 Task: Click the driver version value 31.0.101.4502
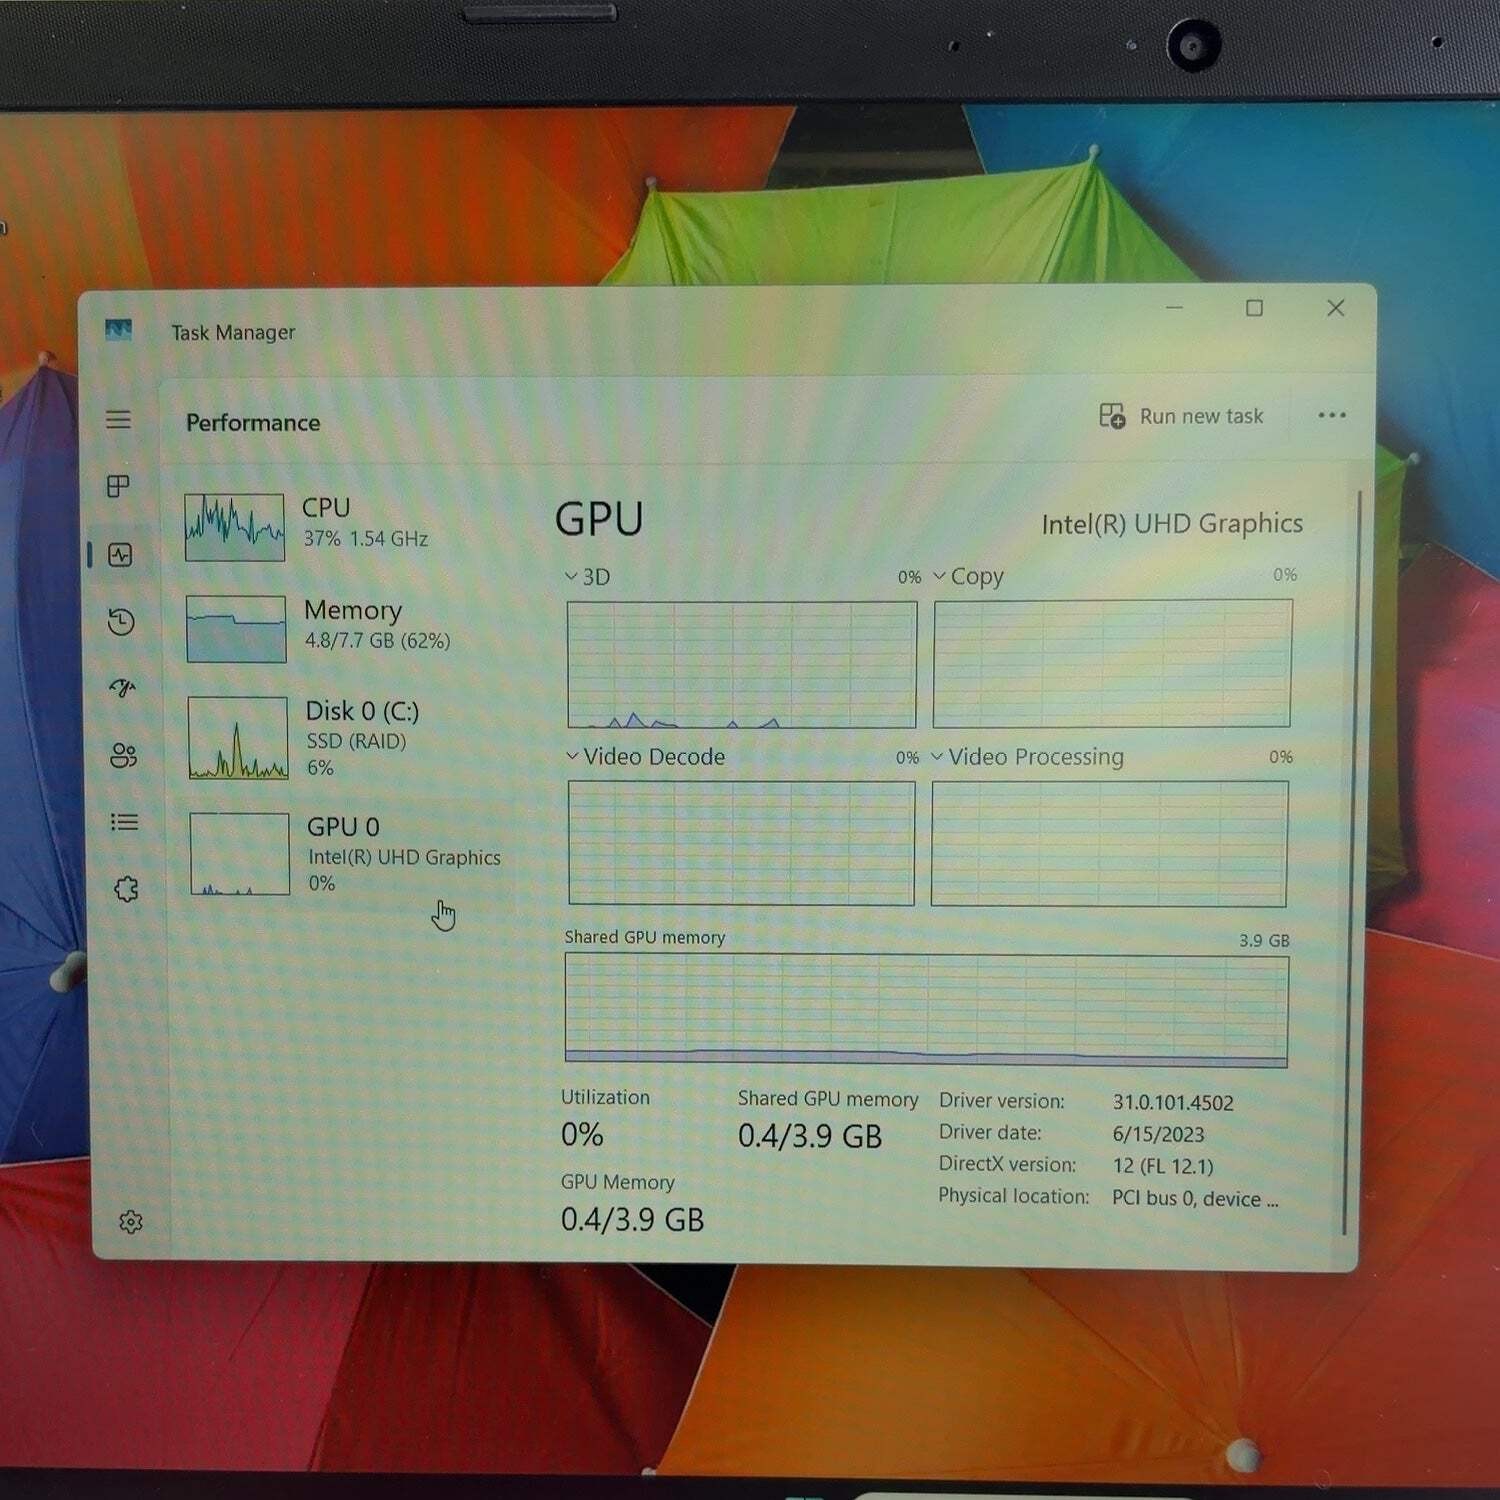pyautogui.click(x=1173, y=1102)
